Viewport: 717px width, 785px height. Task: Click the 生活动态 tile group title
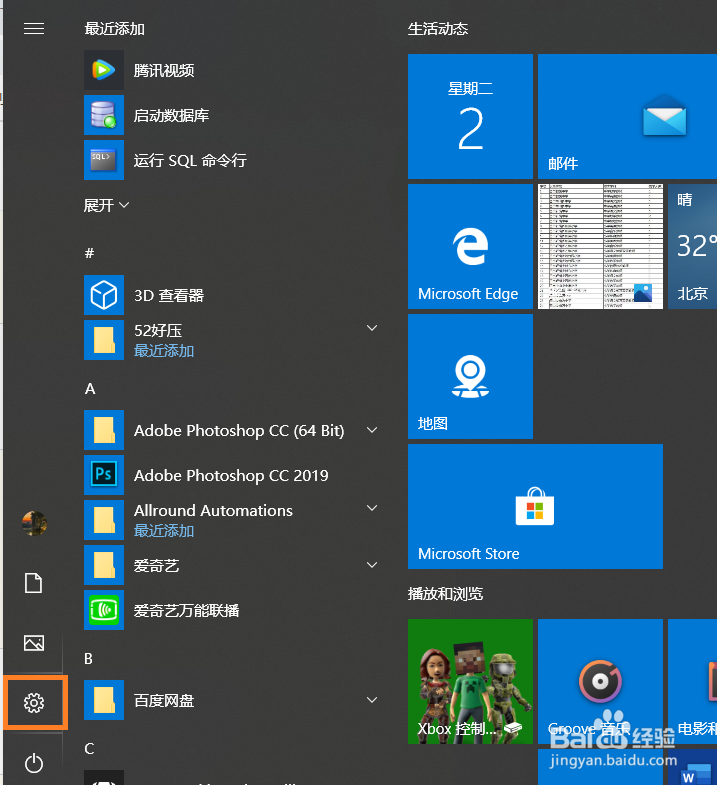[438, 29]
